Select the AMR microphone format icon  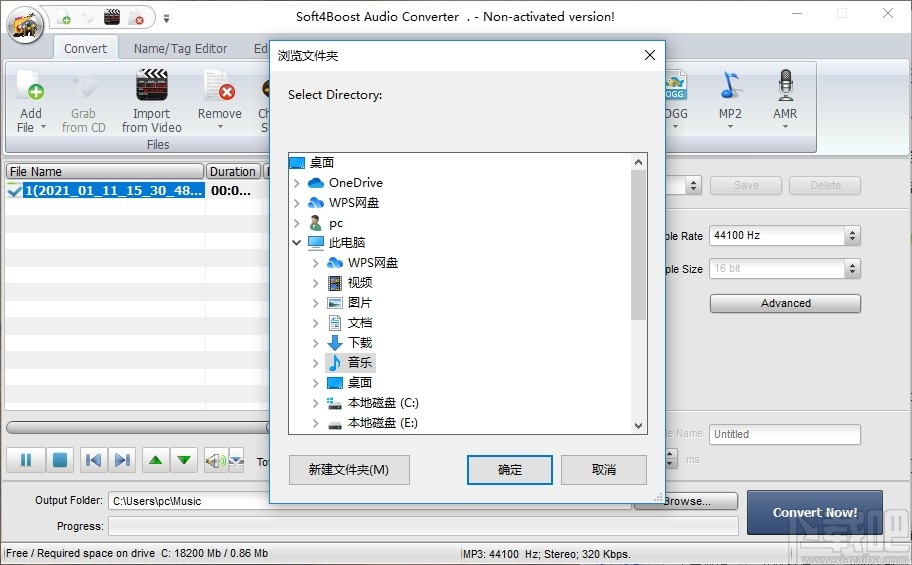point(785,85)
